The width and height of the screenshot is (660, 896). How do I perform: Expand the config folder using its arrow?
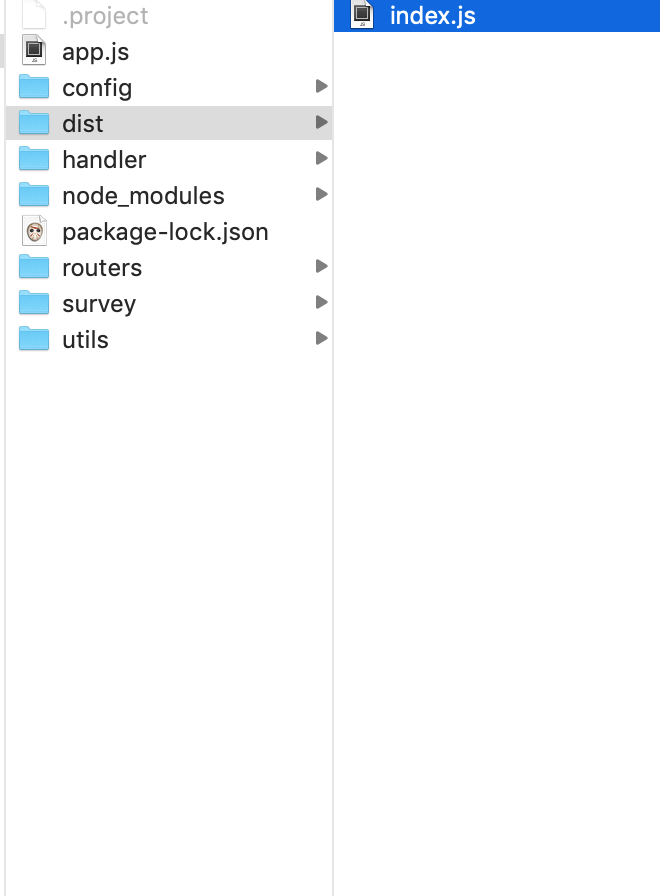click(320, 87)
